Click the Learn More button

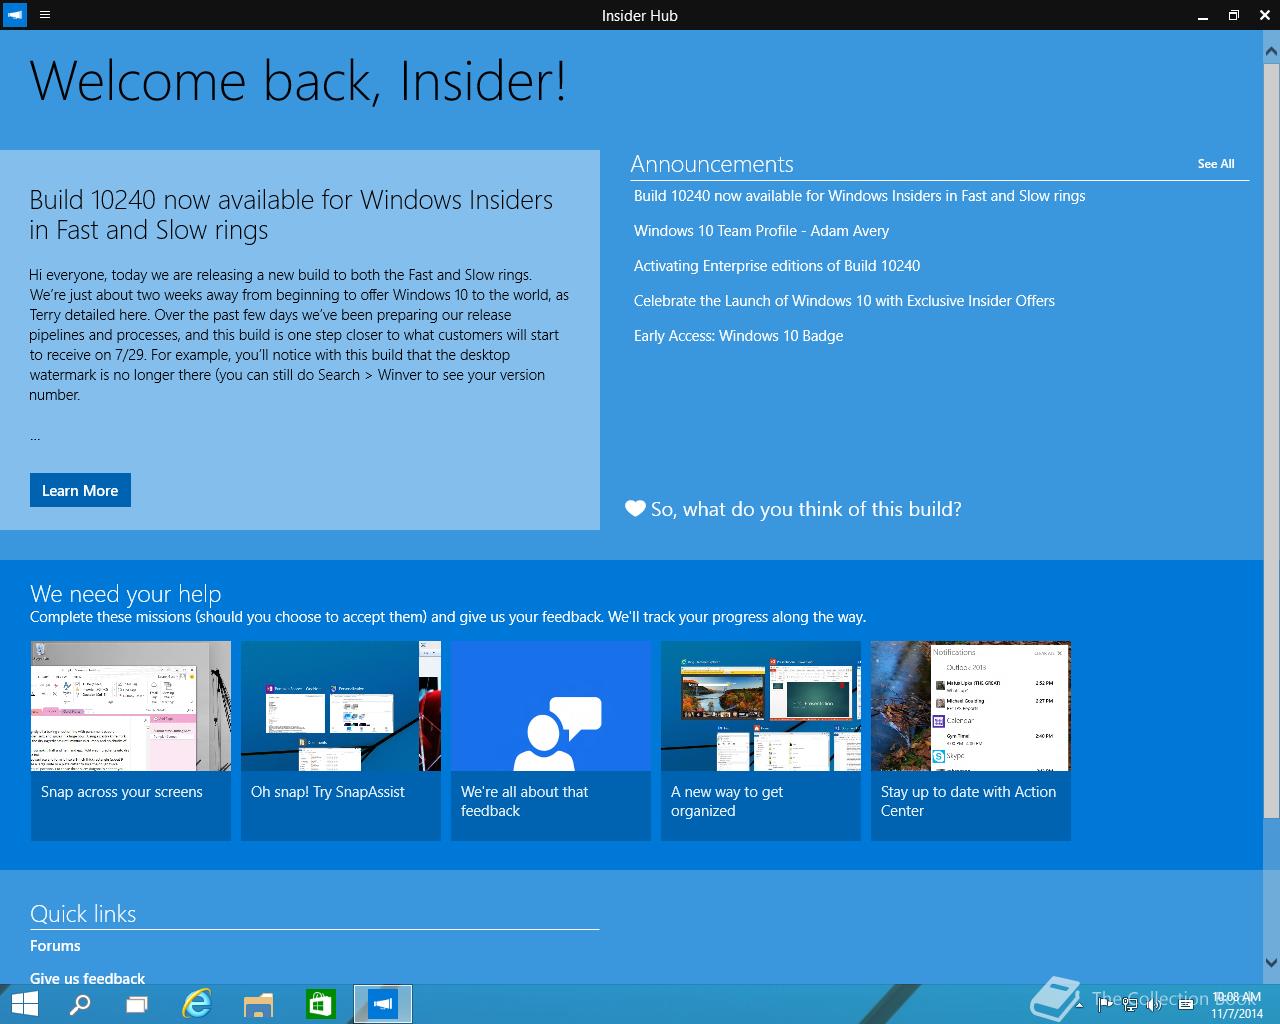[80, 490]
